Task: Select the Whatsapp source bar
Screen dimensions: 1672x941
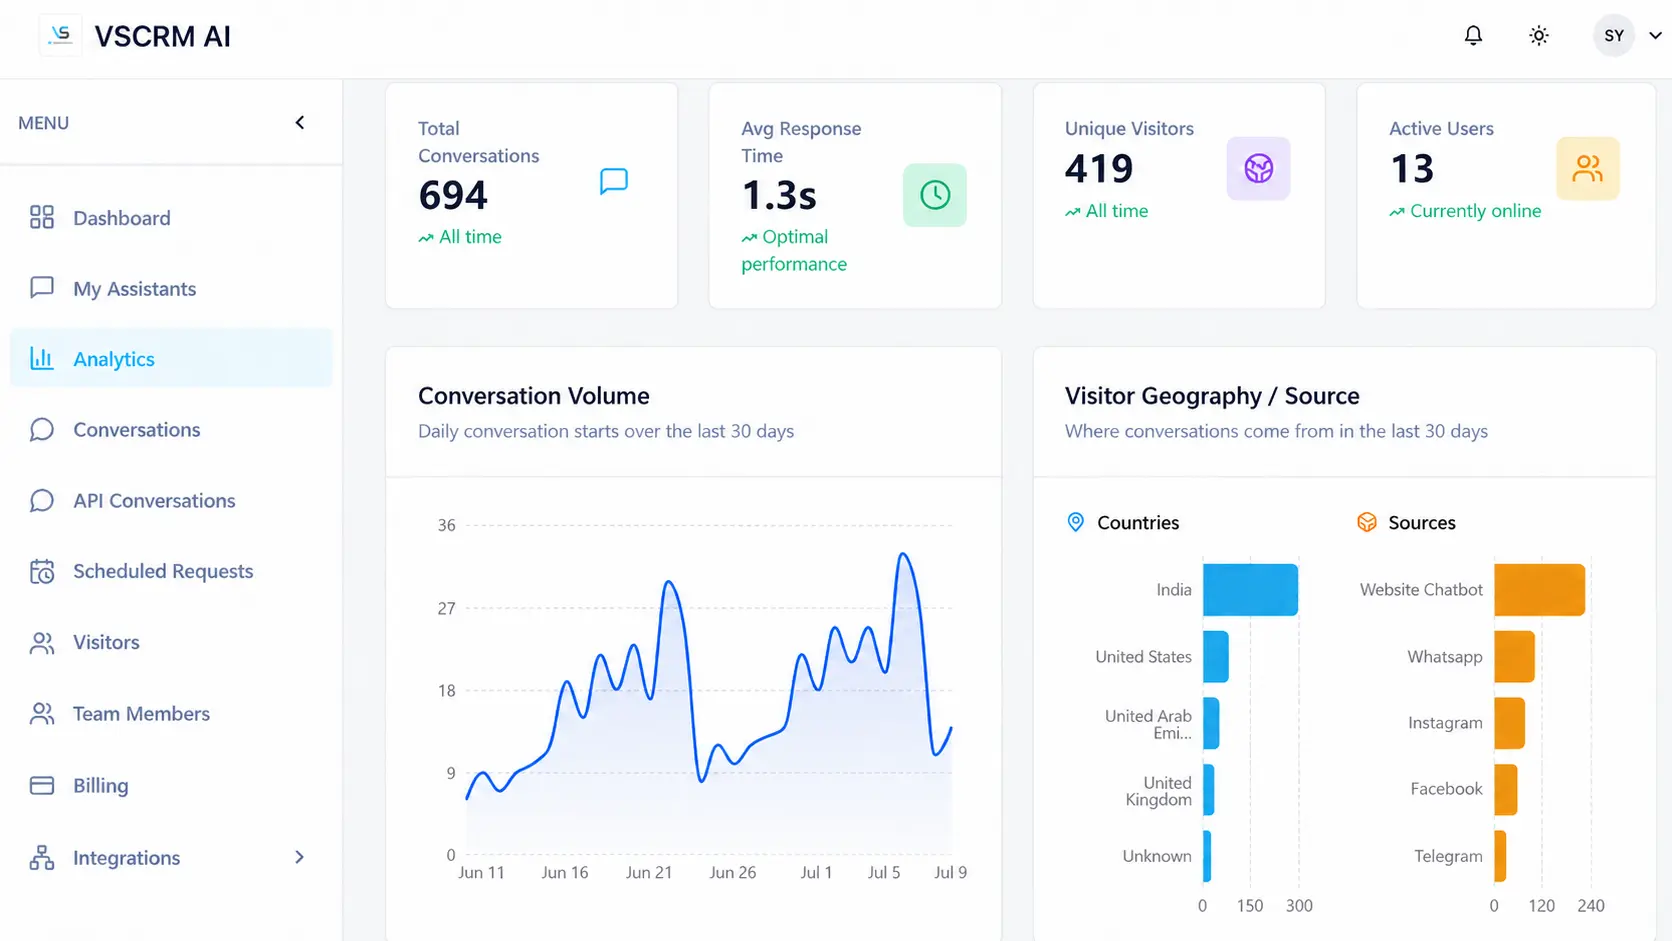Action: (x=1515, y=656)
